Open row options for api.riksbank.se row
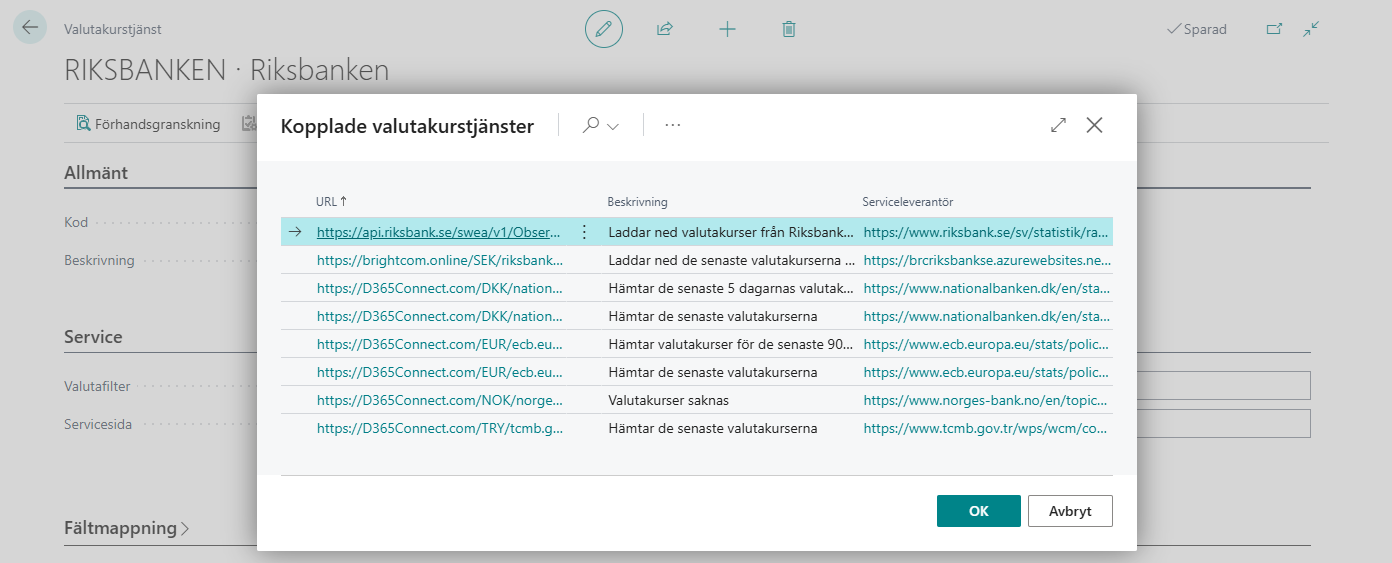 click(x=584, y=232)
